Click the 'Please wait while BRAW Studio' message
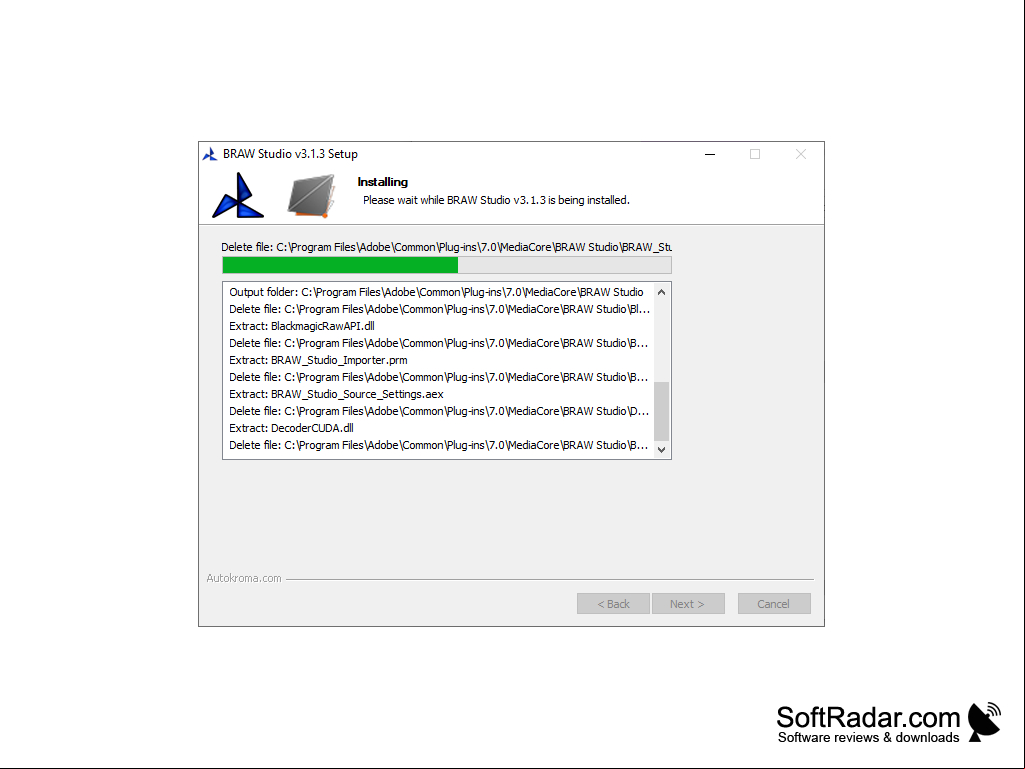 (x=496, y=200)
